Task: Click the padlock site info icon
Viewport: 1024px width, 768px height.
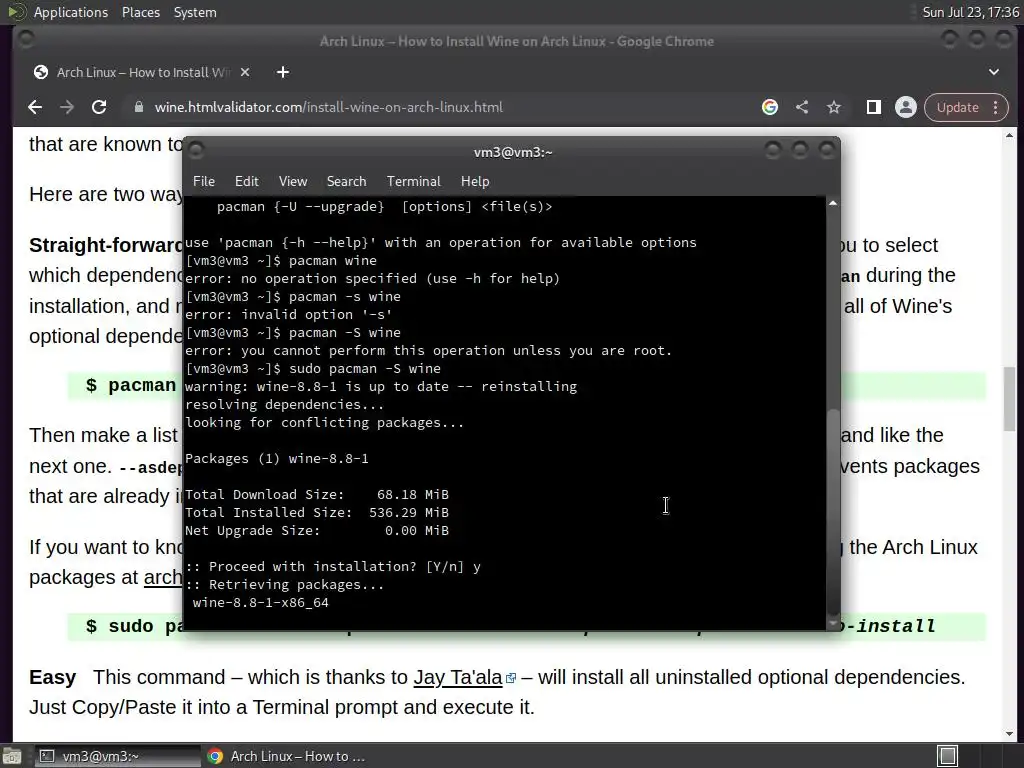Action: (138, 107)
